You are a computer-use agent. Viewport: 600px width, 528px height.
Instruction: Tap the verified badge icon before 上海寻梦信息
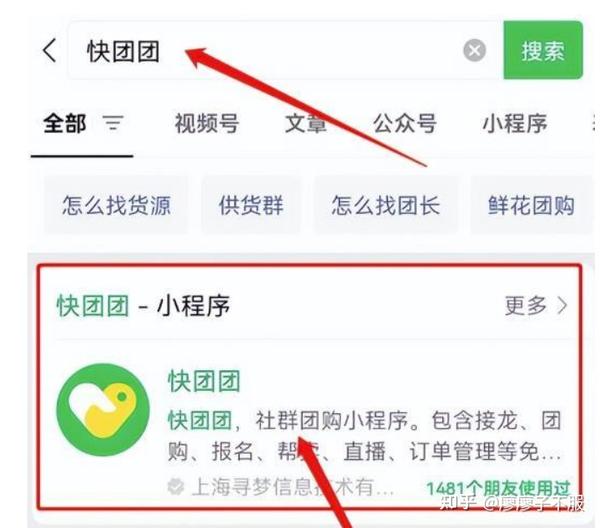176,486
